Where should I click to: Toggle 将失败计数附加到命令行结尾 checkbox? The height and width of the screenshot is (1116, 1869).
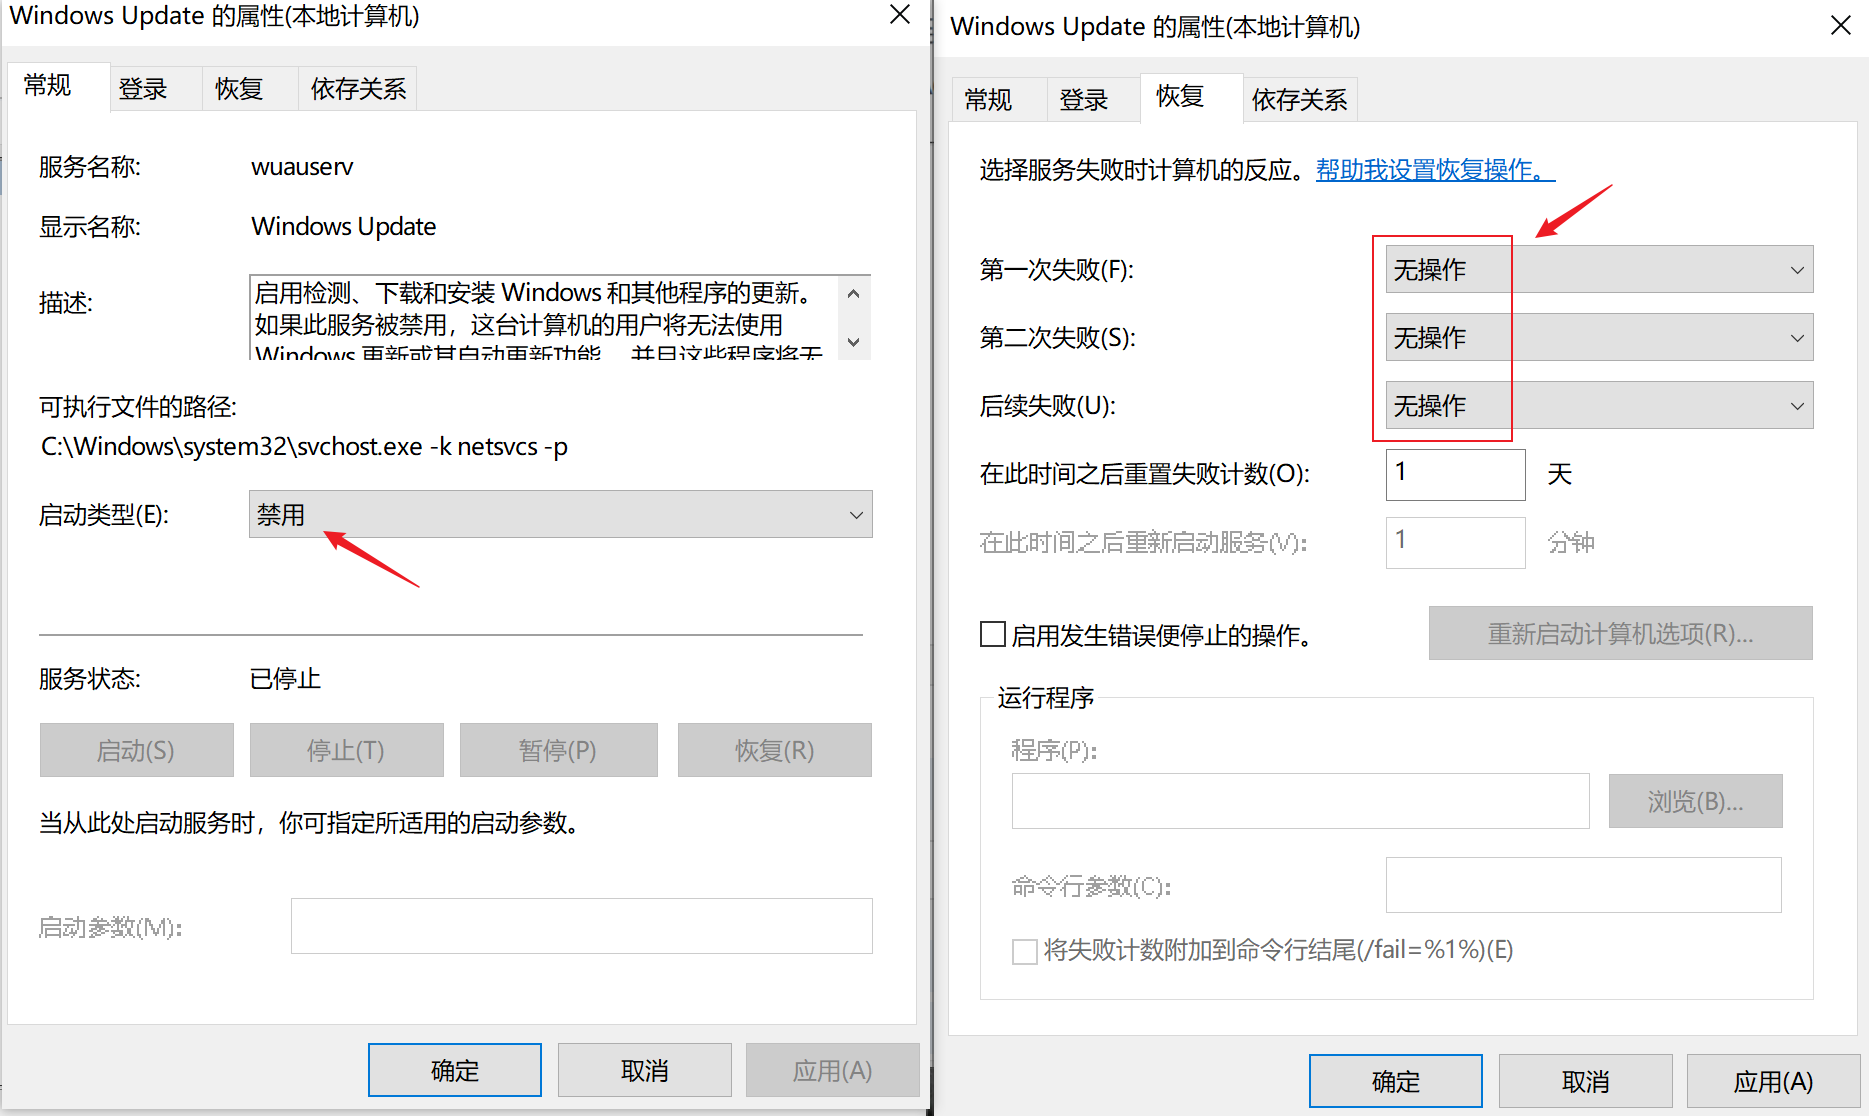point(1025,951)
